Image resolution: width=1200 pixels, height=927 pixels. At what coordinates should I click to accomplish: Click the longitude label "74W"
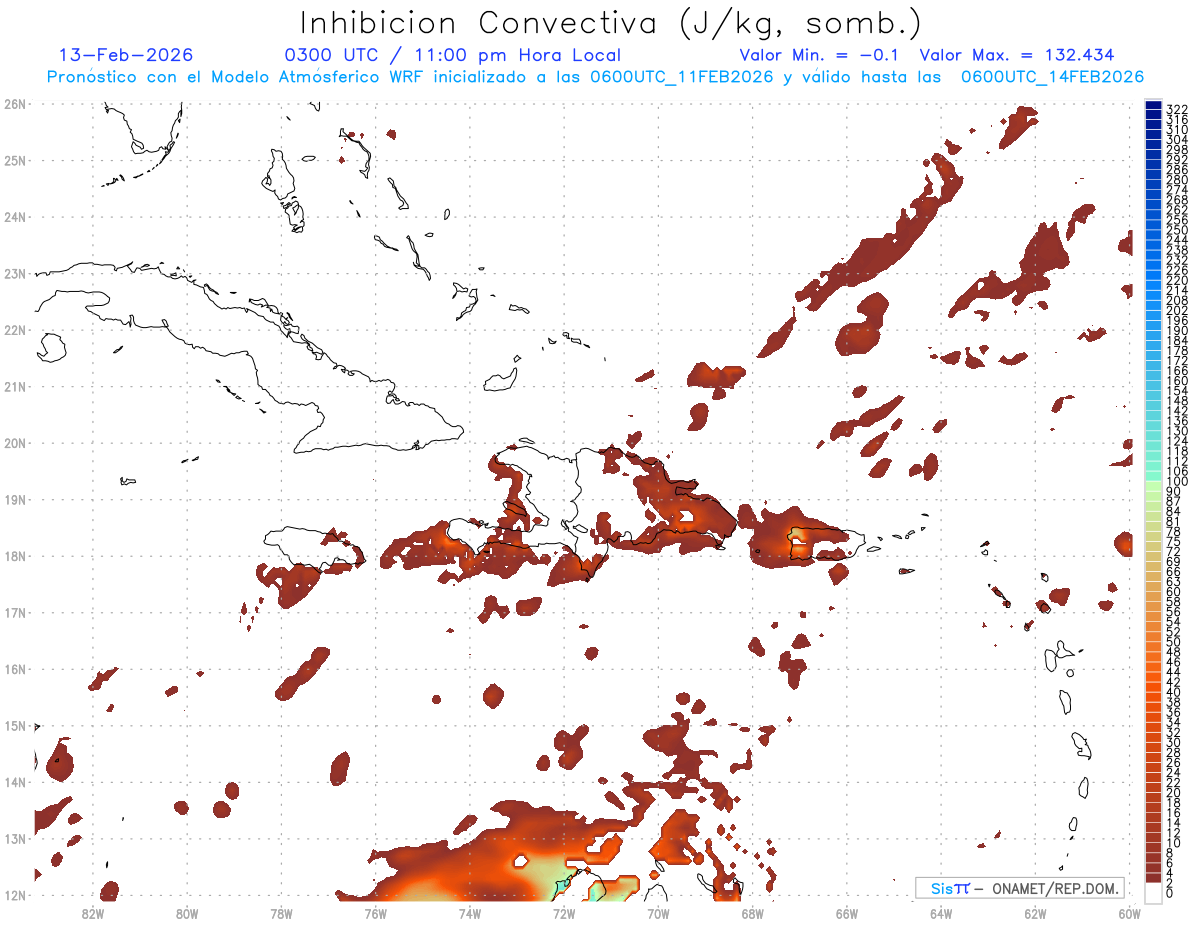470,913
